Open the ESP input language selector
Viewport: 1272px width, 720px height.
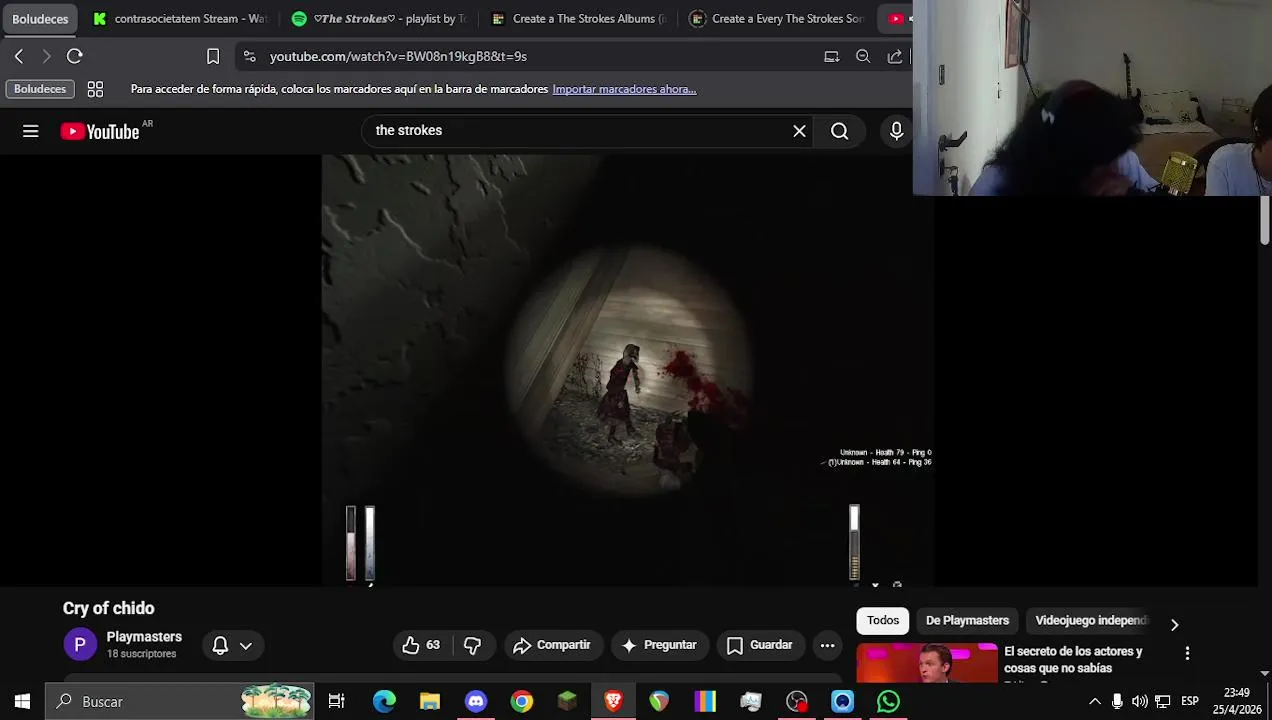click(1190, 702)
